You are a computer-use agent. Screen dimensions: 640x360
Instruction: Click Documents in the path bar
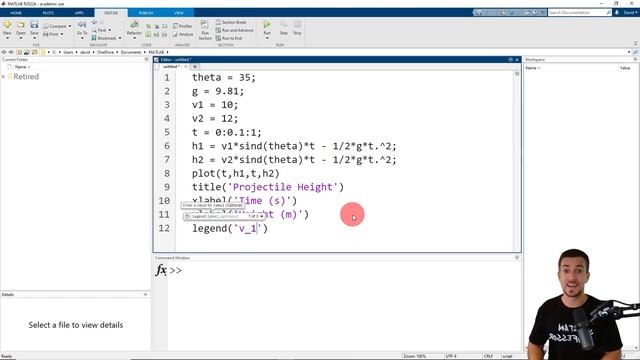[131, 52]
